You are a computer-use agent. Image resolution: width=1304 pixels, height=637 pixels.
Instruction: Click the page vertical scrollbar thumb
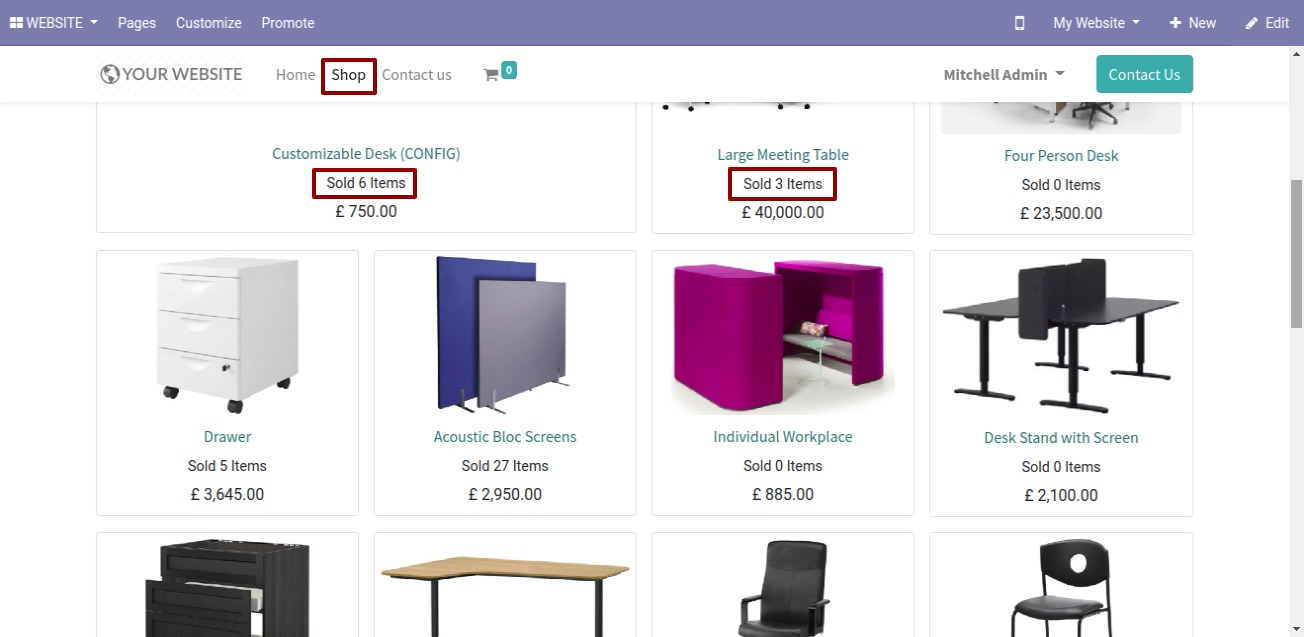click(x=1296, y=254)
